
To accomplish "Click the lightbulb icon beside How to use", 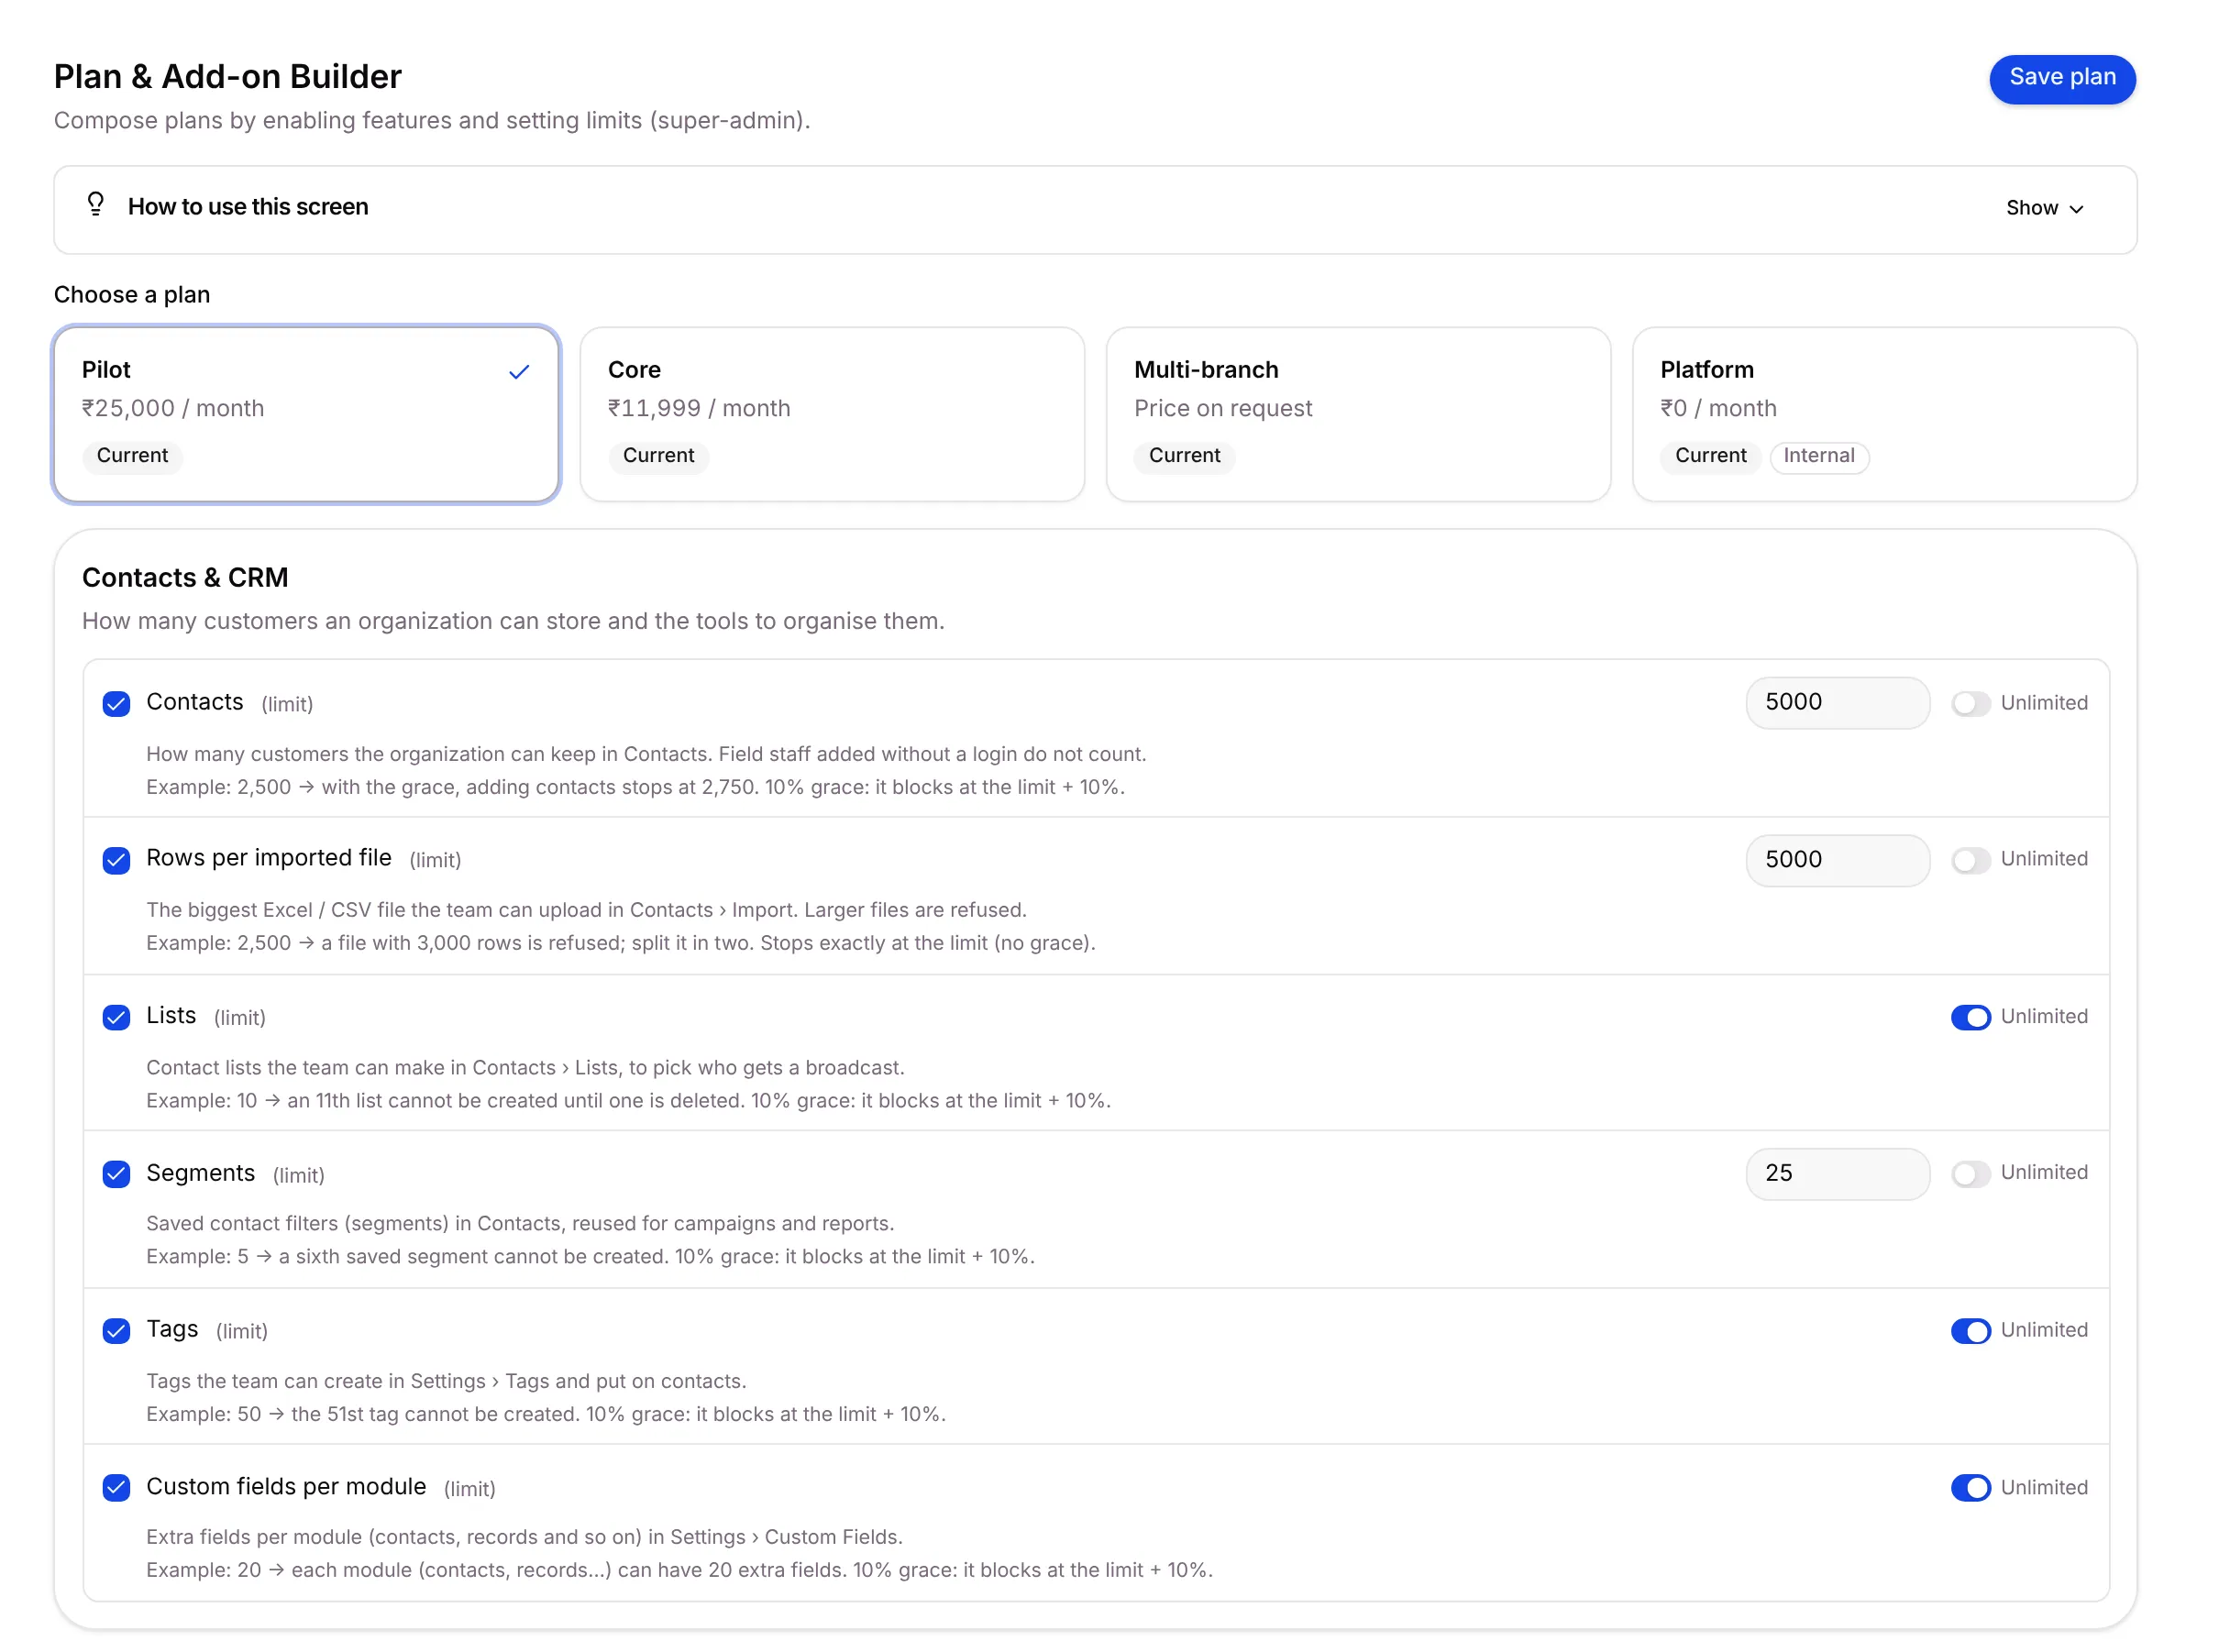I will [x=95, y=205].
